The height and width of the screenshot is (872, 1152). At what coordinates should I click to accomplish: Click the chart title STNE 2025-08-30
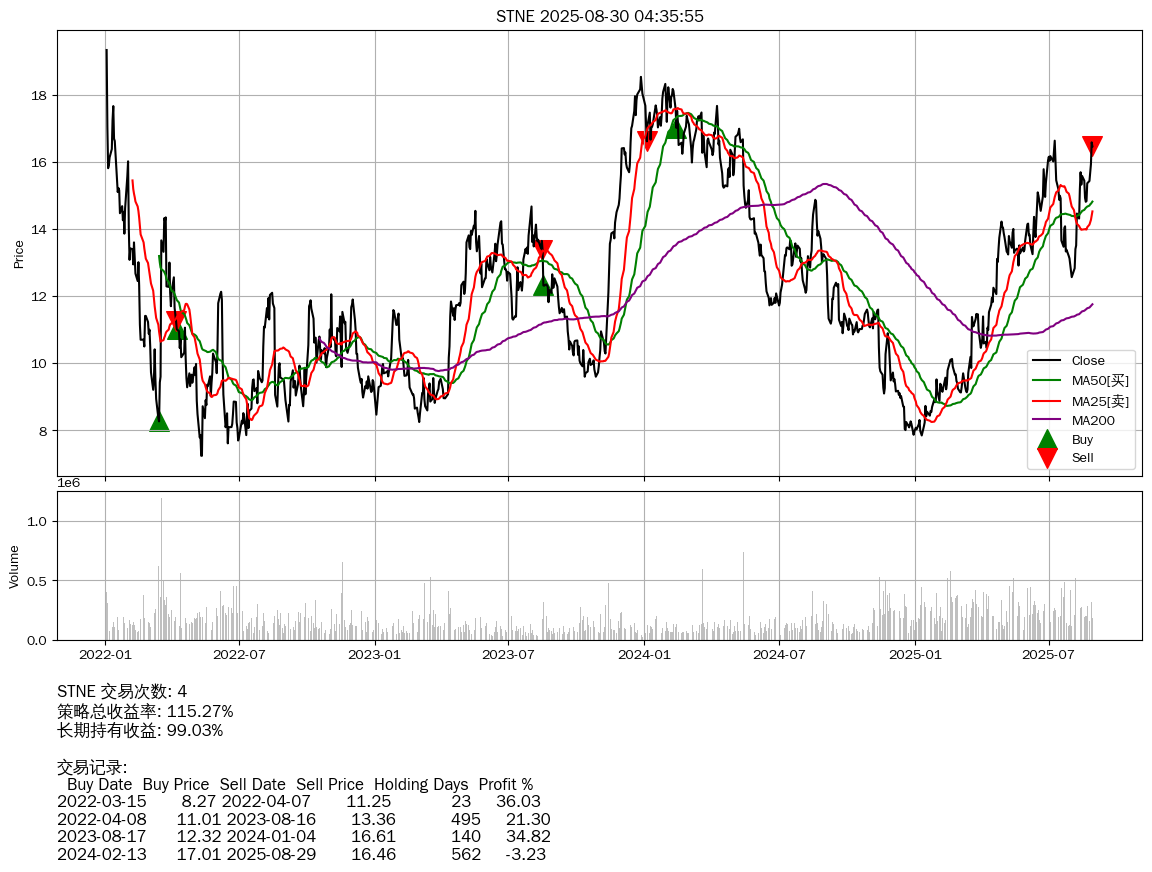coord(599,16)
